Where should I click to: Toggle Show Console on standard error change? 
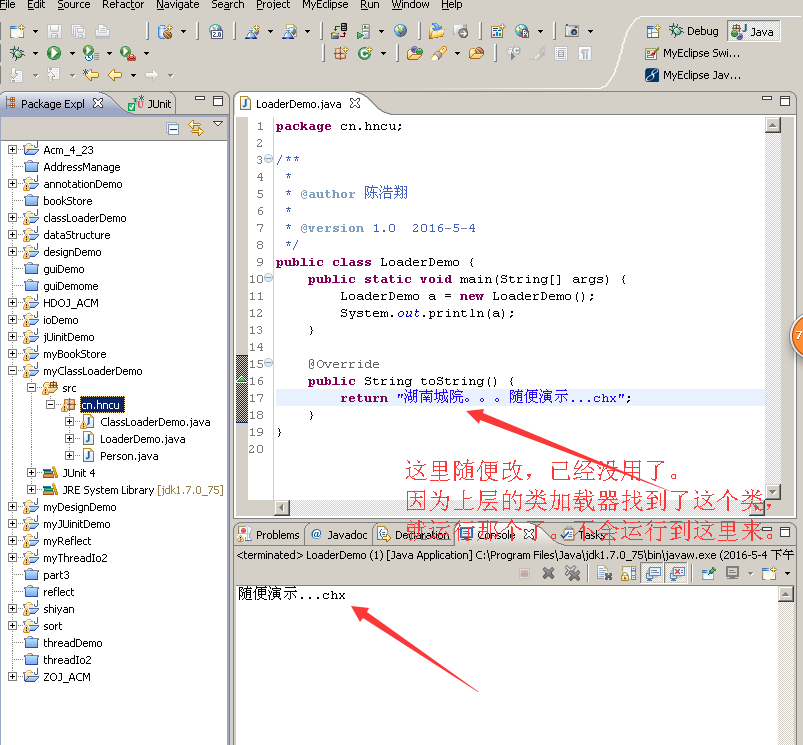(677, 573)
